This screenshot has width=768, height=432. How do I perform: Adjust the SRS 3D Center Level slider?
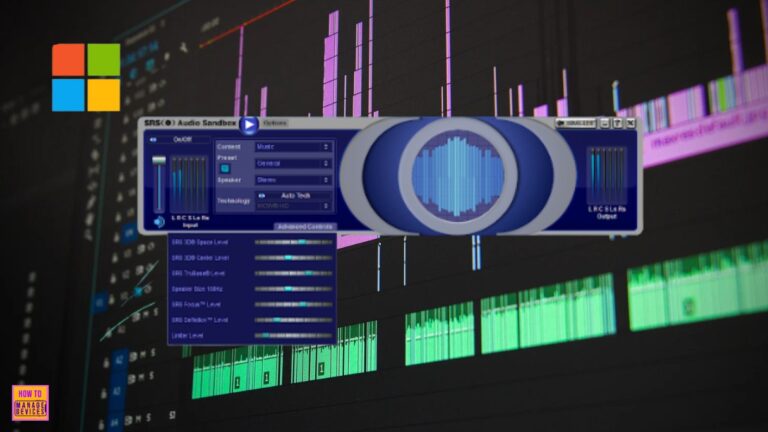click(293, 258)
